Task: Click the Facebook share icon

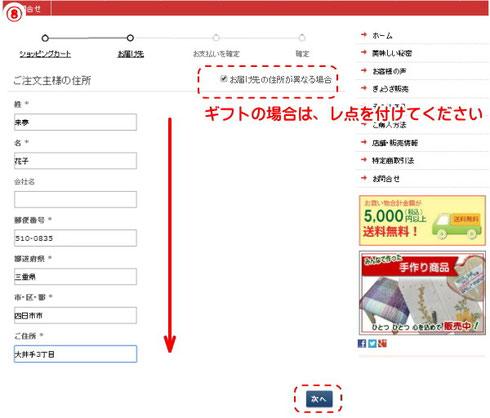Action: pos(362,343)
